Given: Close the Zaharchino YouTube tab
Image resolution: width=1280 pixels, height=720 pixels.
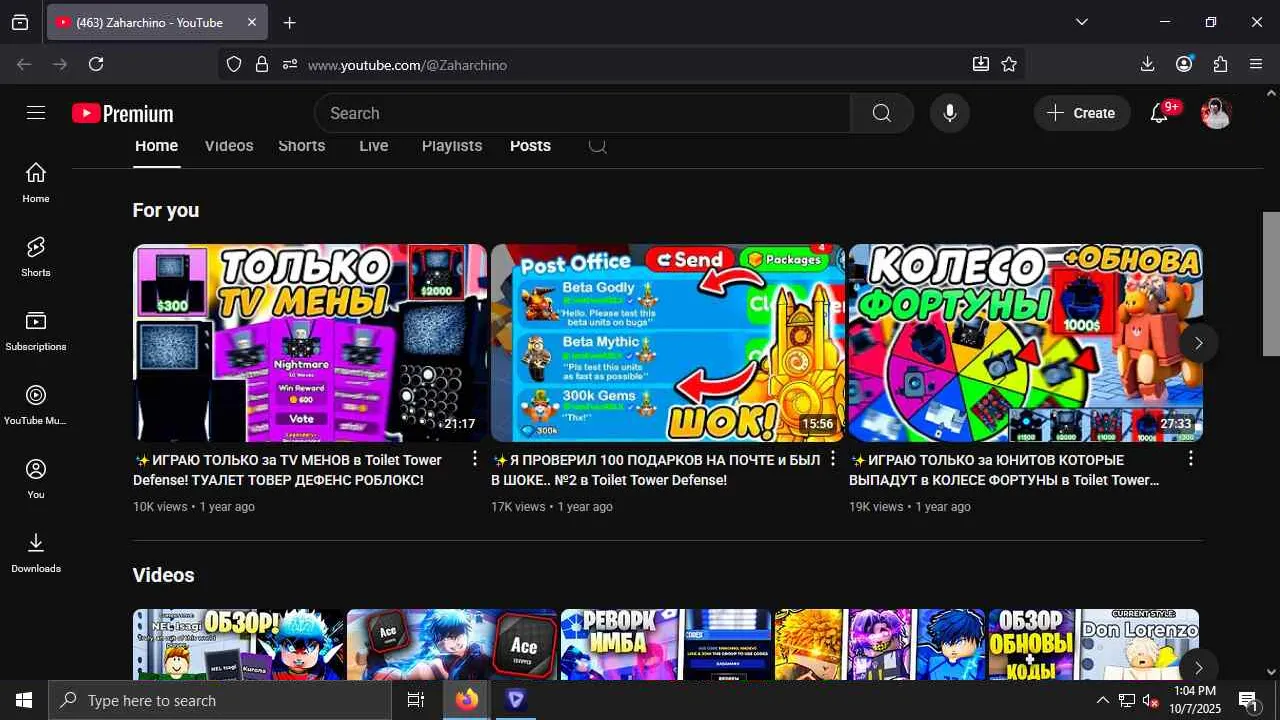Looking at the screenshot, I should pos(252,22).
